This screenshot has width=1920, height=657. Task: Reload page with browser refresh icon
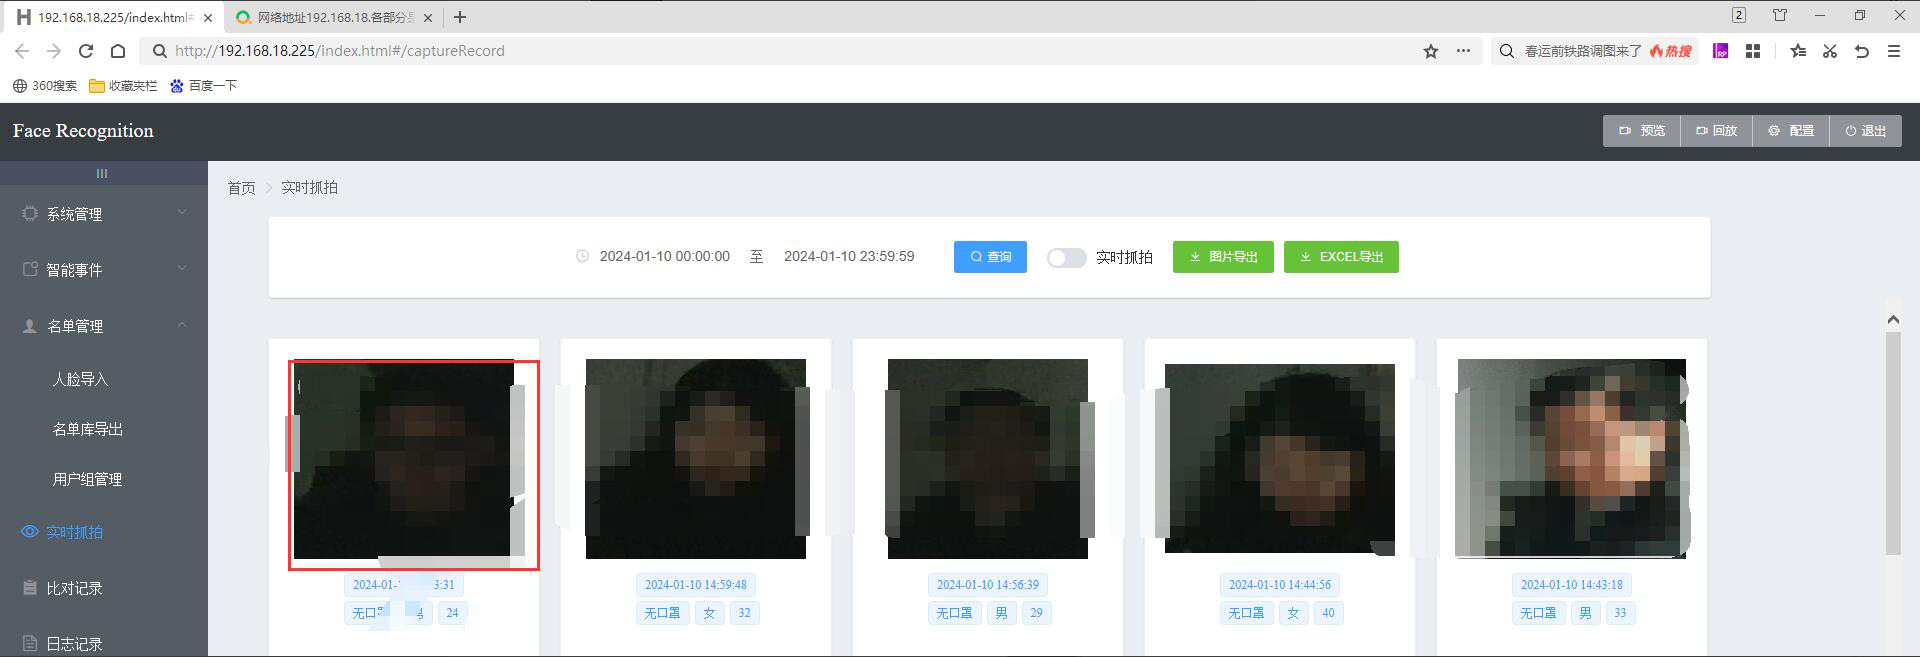[86, 51]
